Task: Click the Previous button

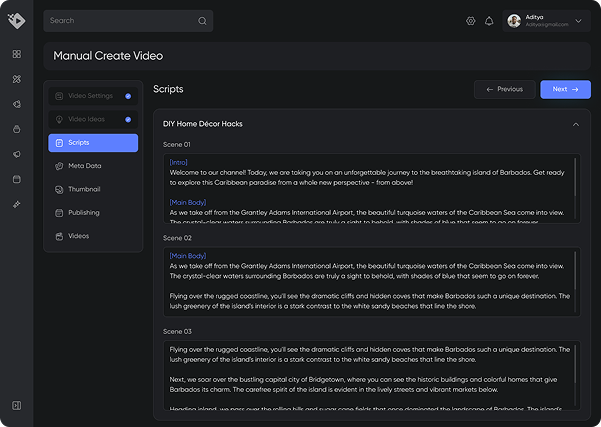Action: (x=504, y=89)
